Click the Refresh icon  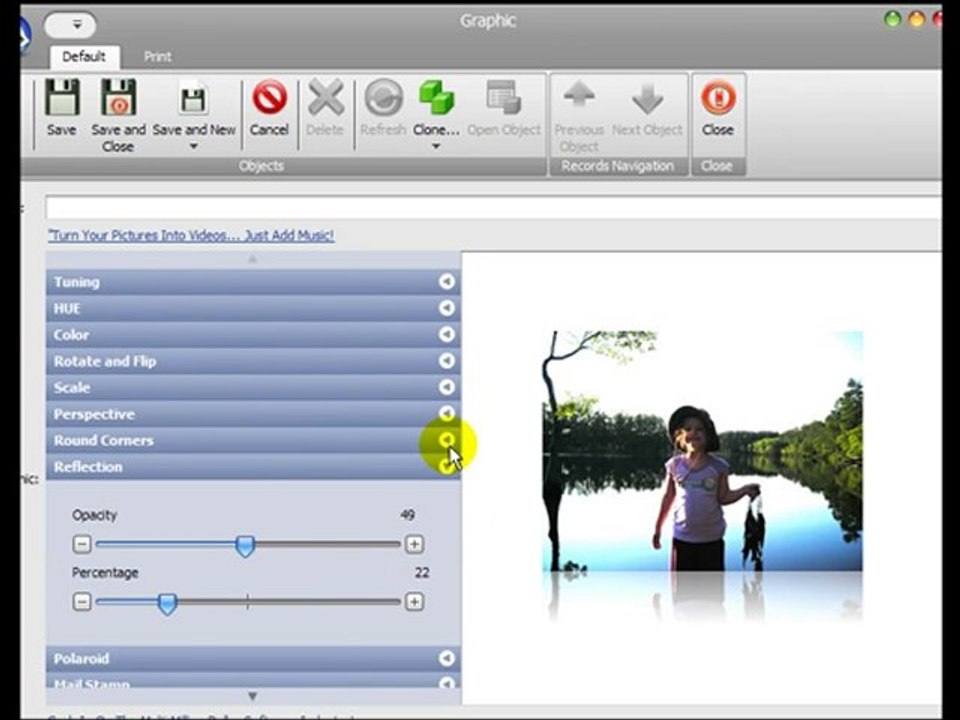(x=383, y=98)
